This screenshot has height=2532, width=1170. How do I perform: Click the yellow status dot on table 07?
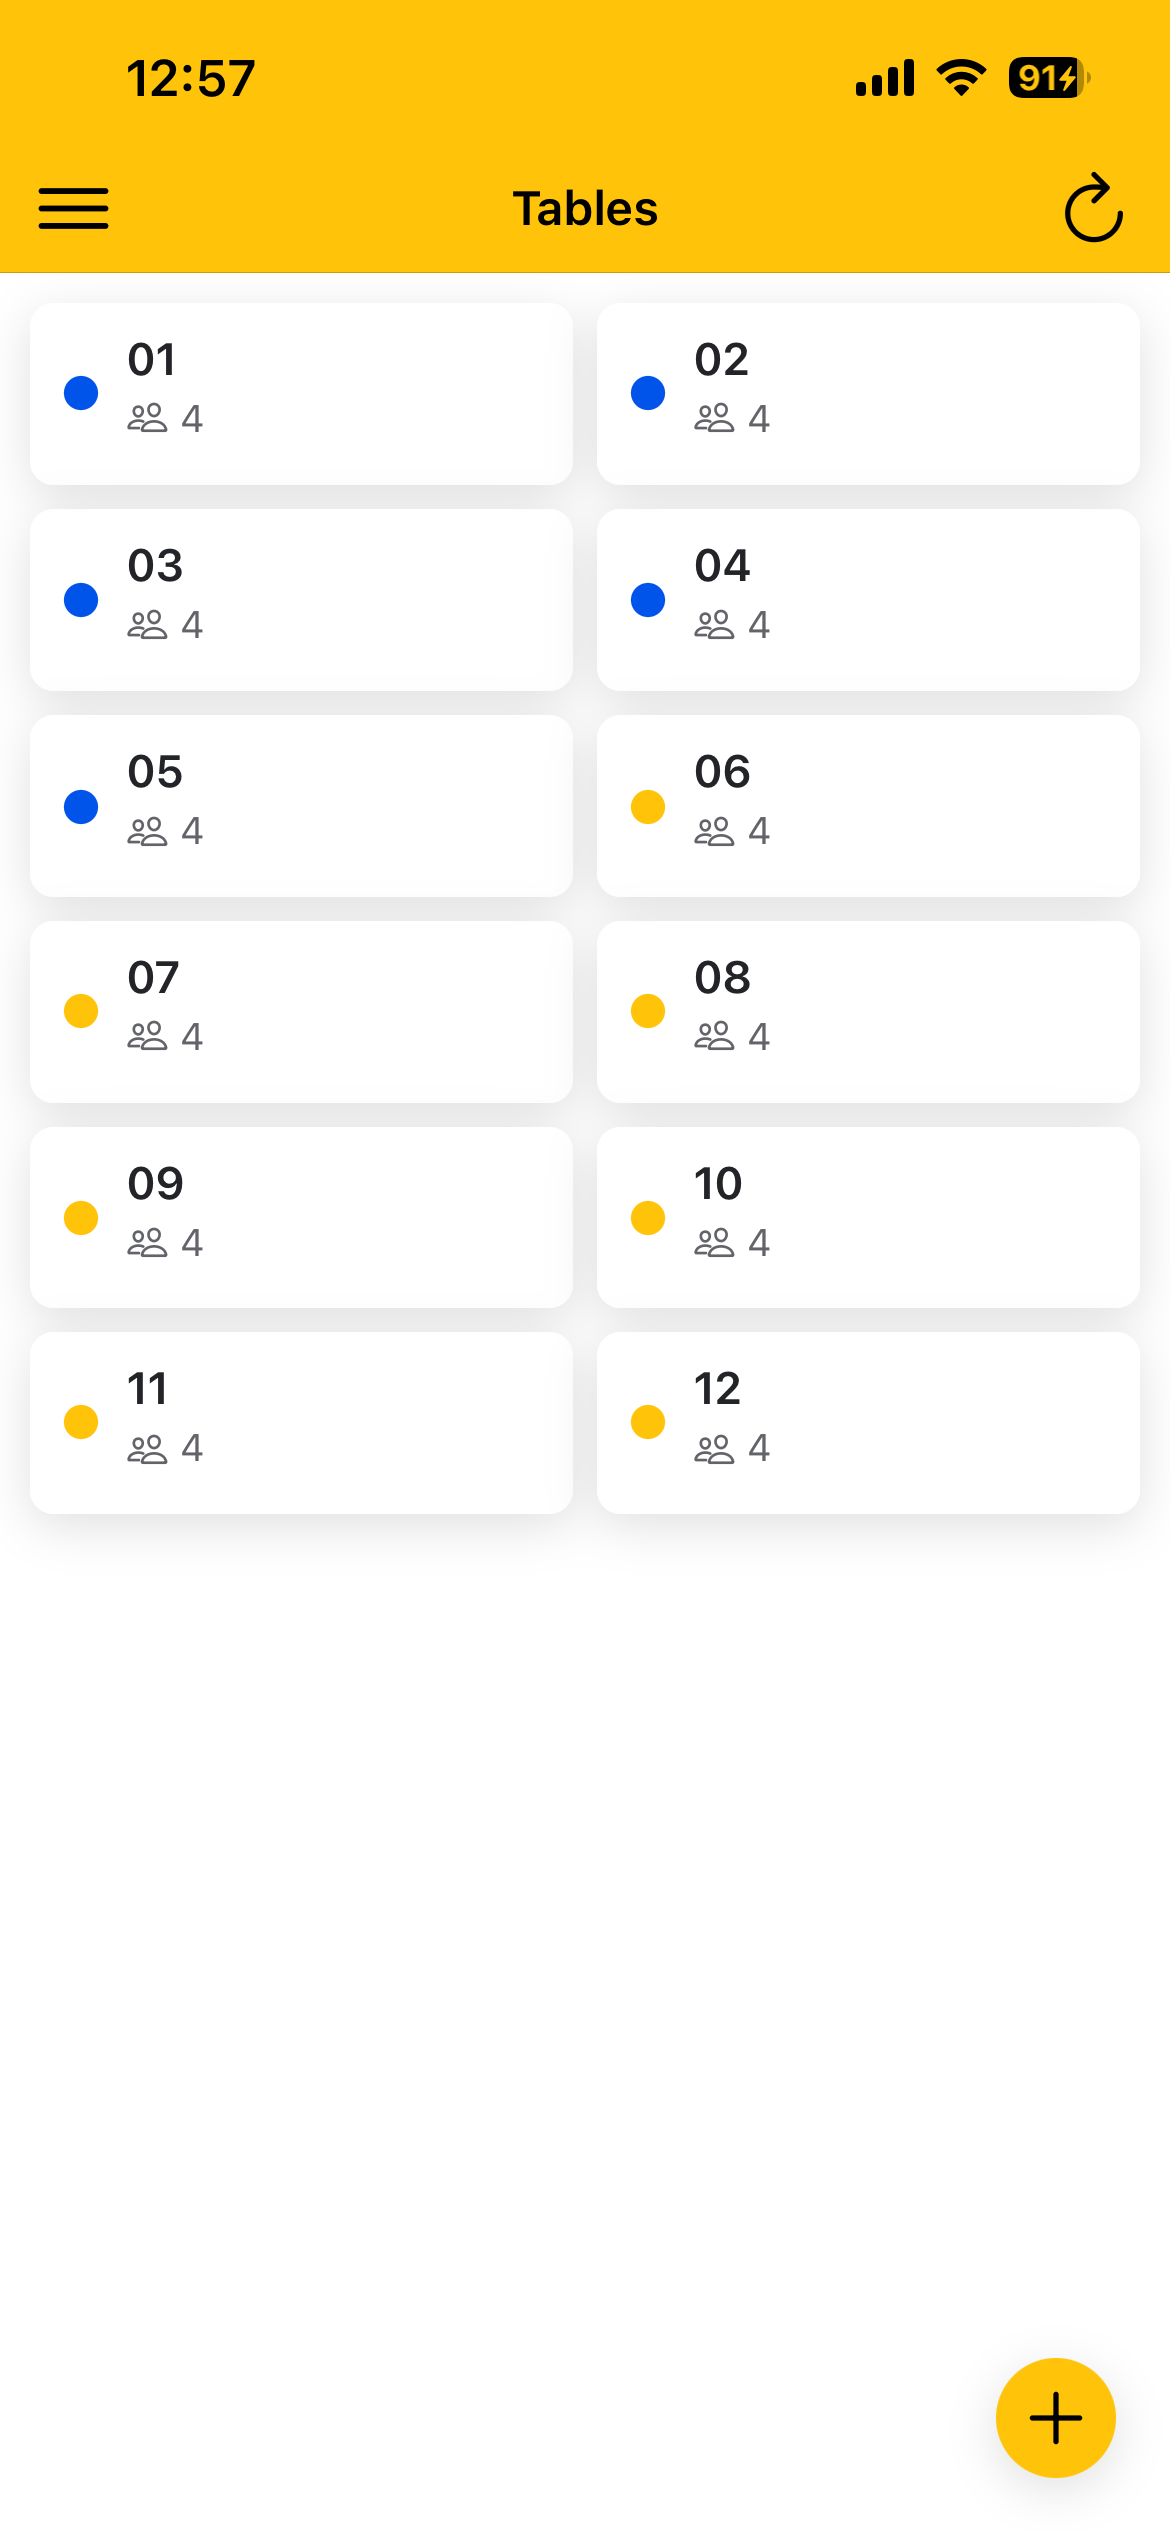[81, 1011]
